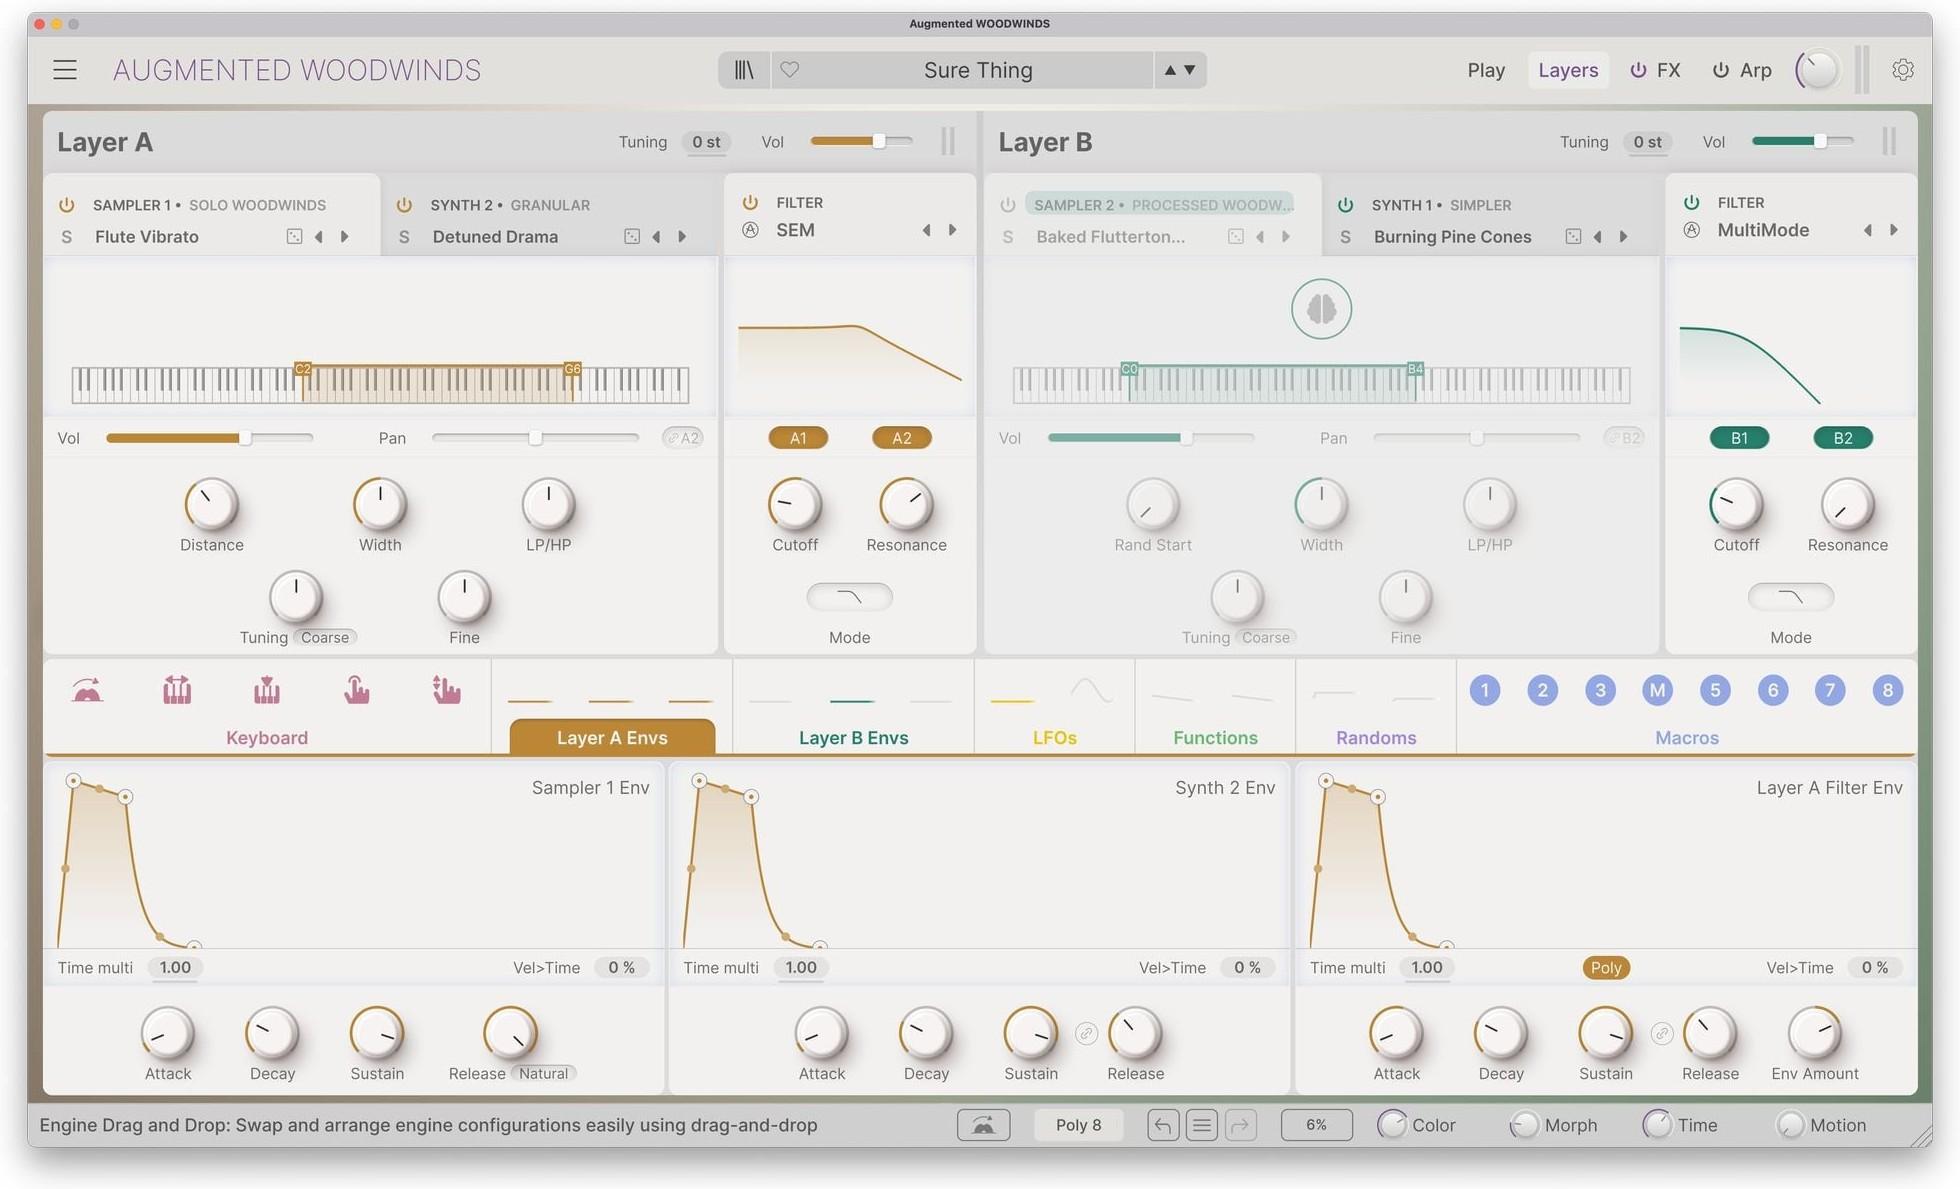Switch to the Play view
Screen dimensions: 1960x1189
pyautogui.click(x=1486, y=70)
